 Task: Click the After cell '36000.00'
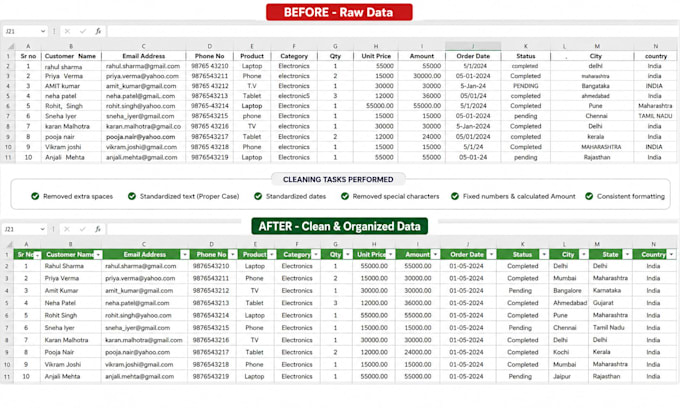point(418,303)
